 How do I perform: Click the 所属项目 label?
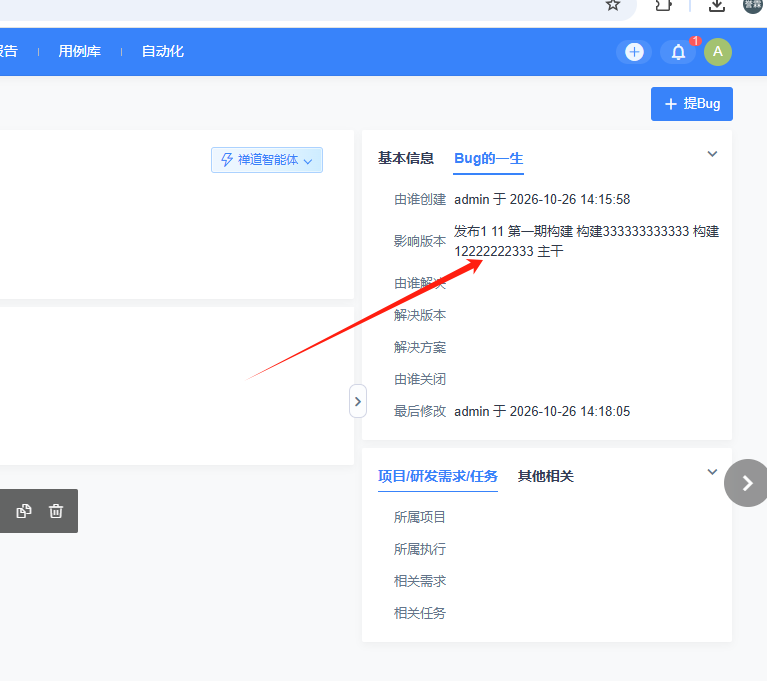[420, 517]
